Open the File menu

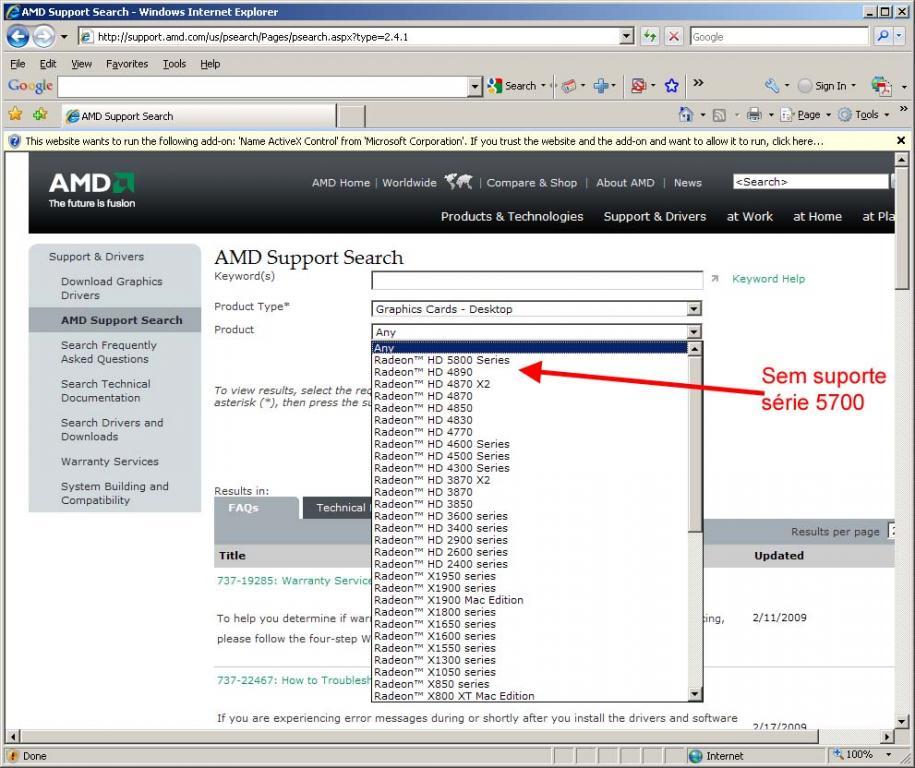18,64
